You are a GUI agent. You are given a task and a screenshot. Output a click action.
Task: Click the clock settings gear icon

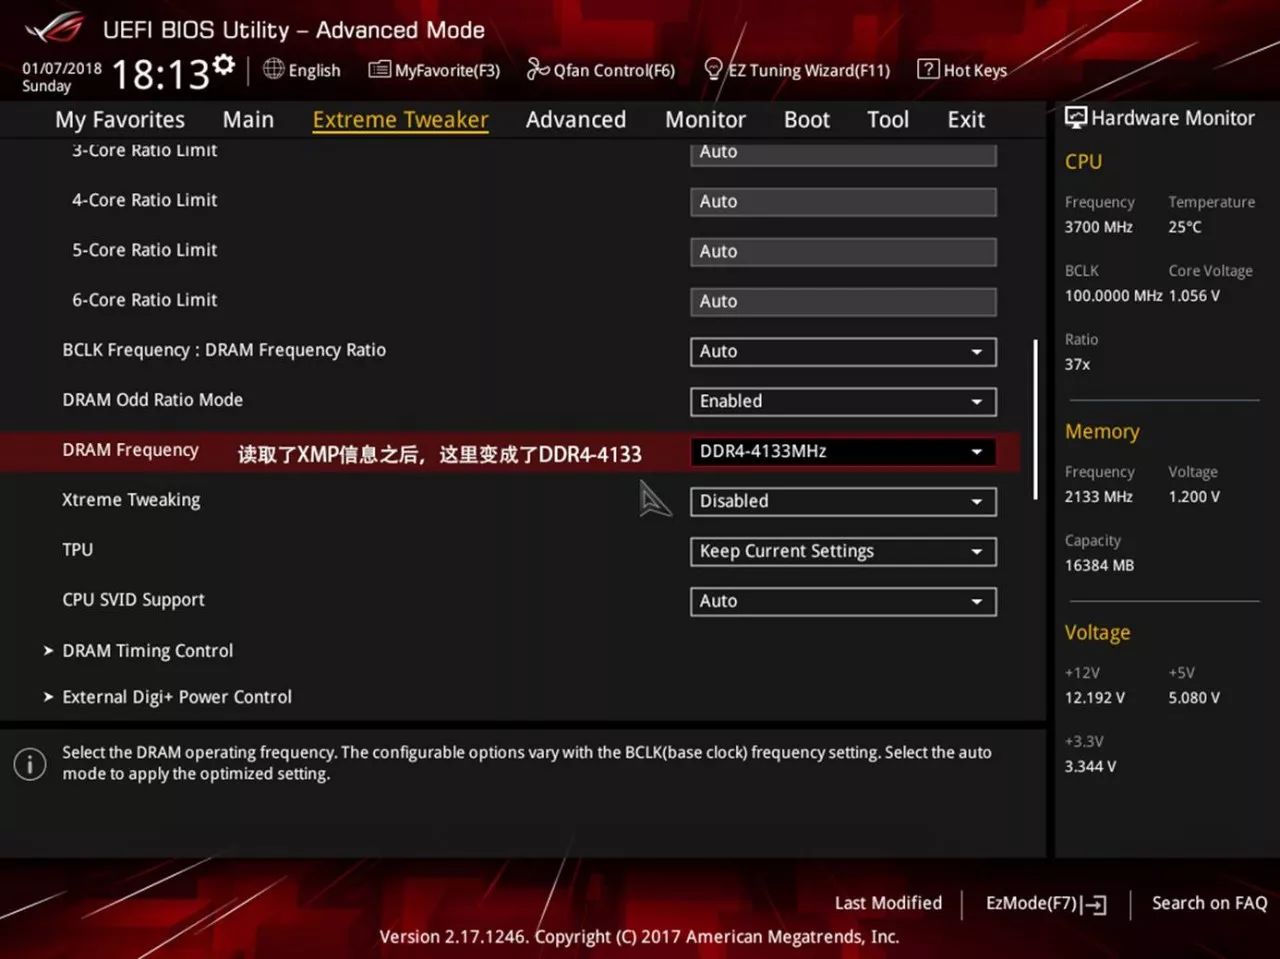point(224,64)
